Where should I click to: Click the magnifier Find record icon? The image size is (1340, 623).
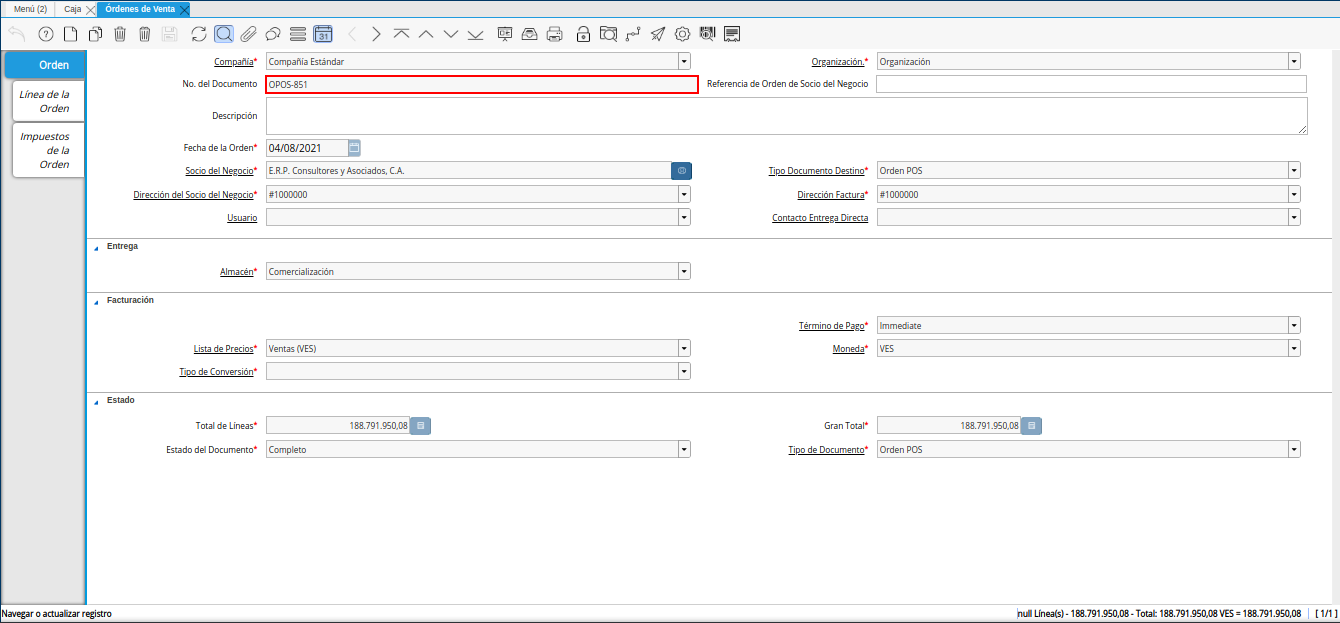coord(224,34)
